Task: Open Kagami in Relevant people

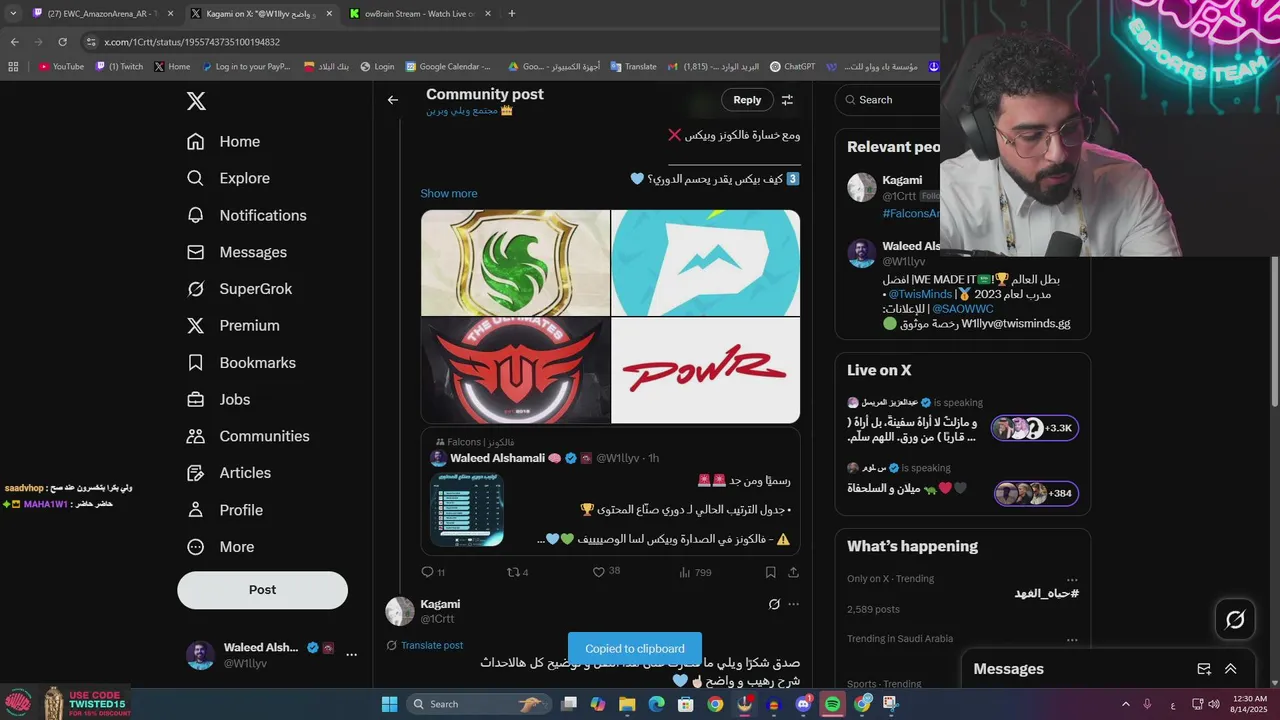Action: pyautogui.click(x=902, y=180)
